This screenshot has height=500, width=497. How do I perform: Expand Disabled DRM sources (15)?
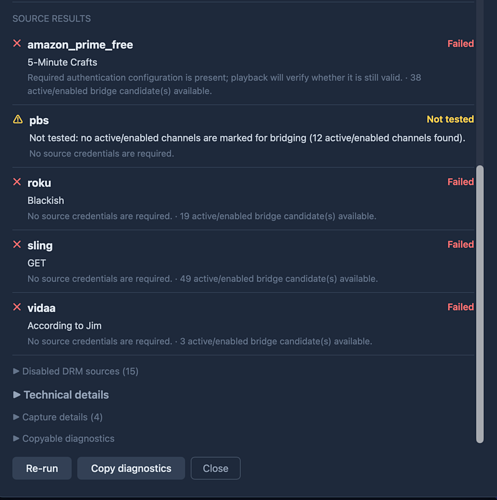[76, 371]
